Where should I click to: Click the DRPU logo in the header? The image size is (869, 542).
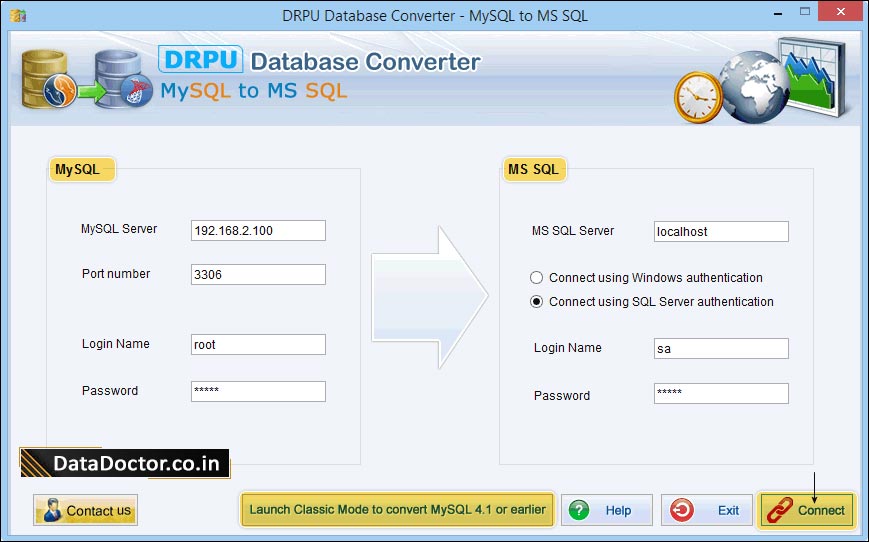coord(201,60)
